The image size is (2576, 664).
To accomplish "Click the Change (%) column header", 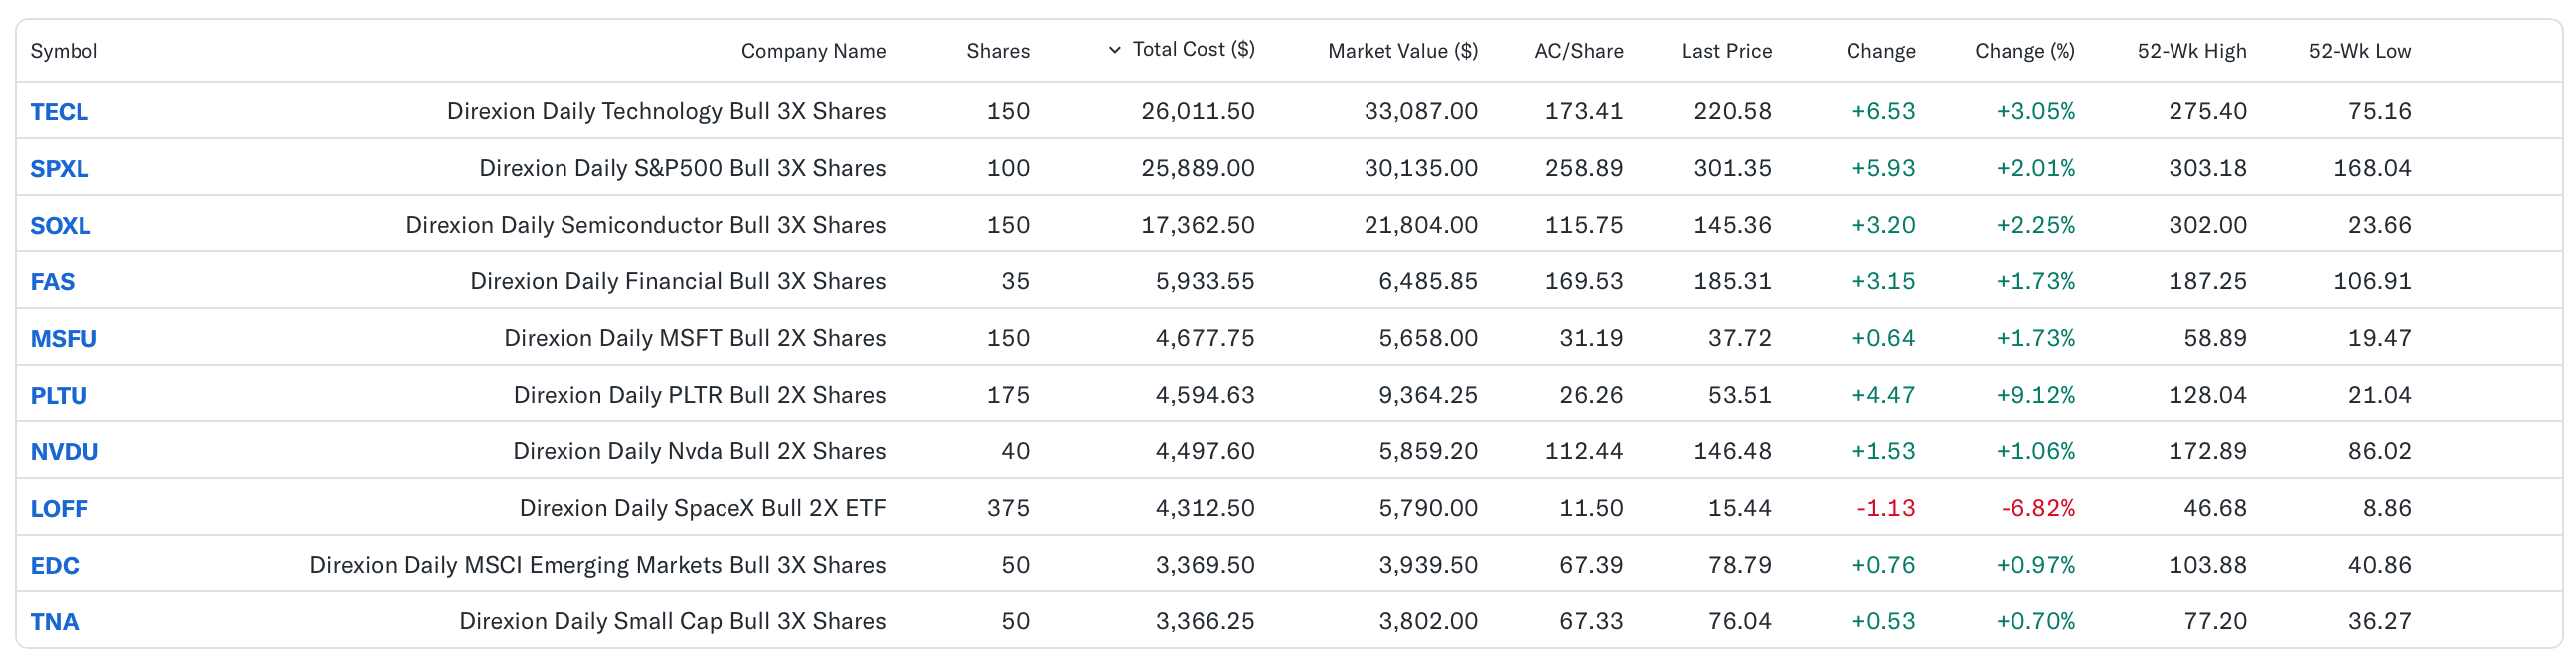I will (2024, 51).
